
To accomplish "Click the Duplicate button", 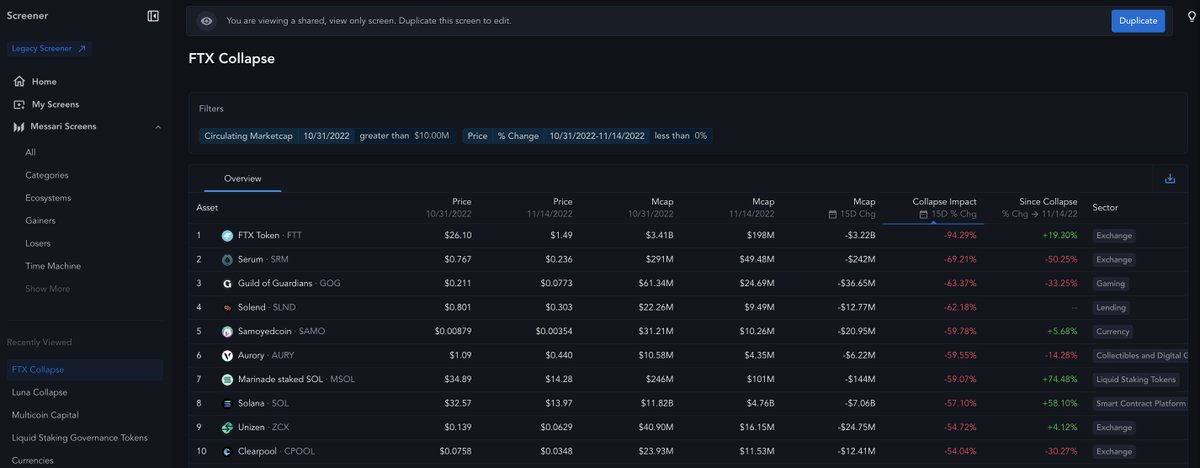I will [1138, 21].
